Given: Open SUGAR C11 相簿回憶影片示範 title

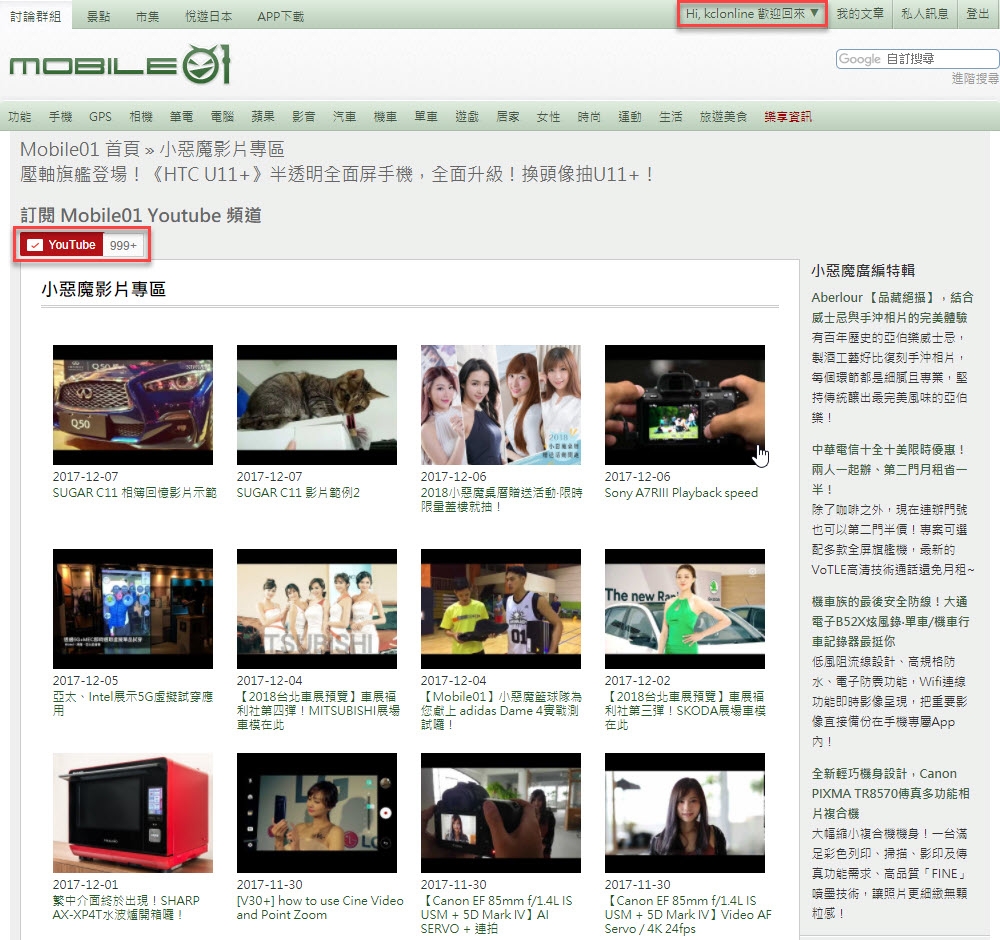Looking at the screenshot, I should click(x=135, y=493).
